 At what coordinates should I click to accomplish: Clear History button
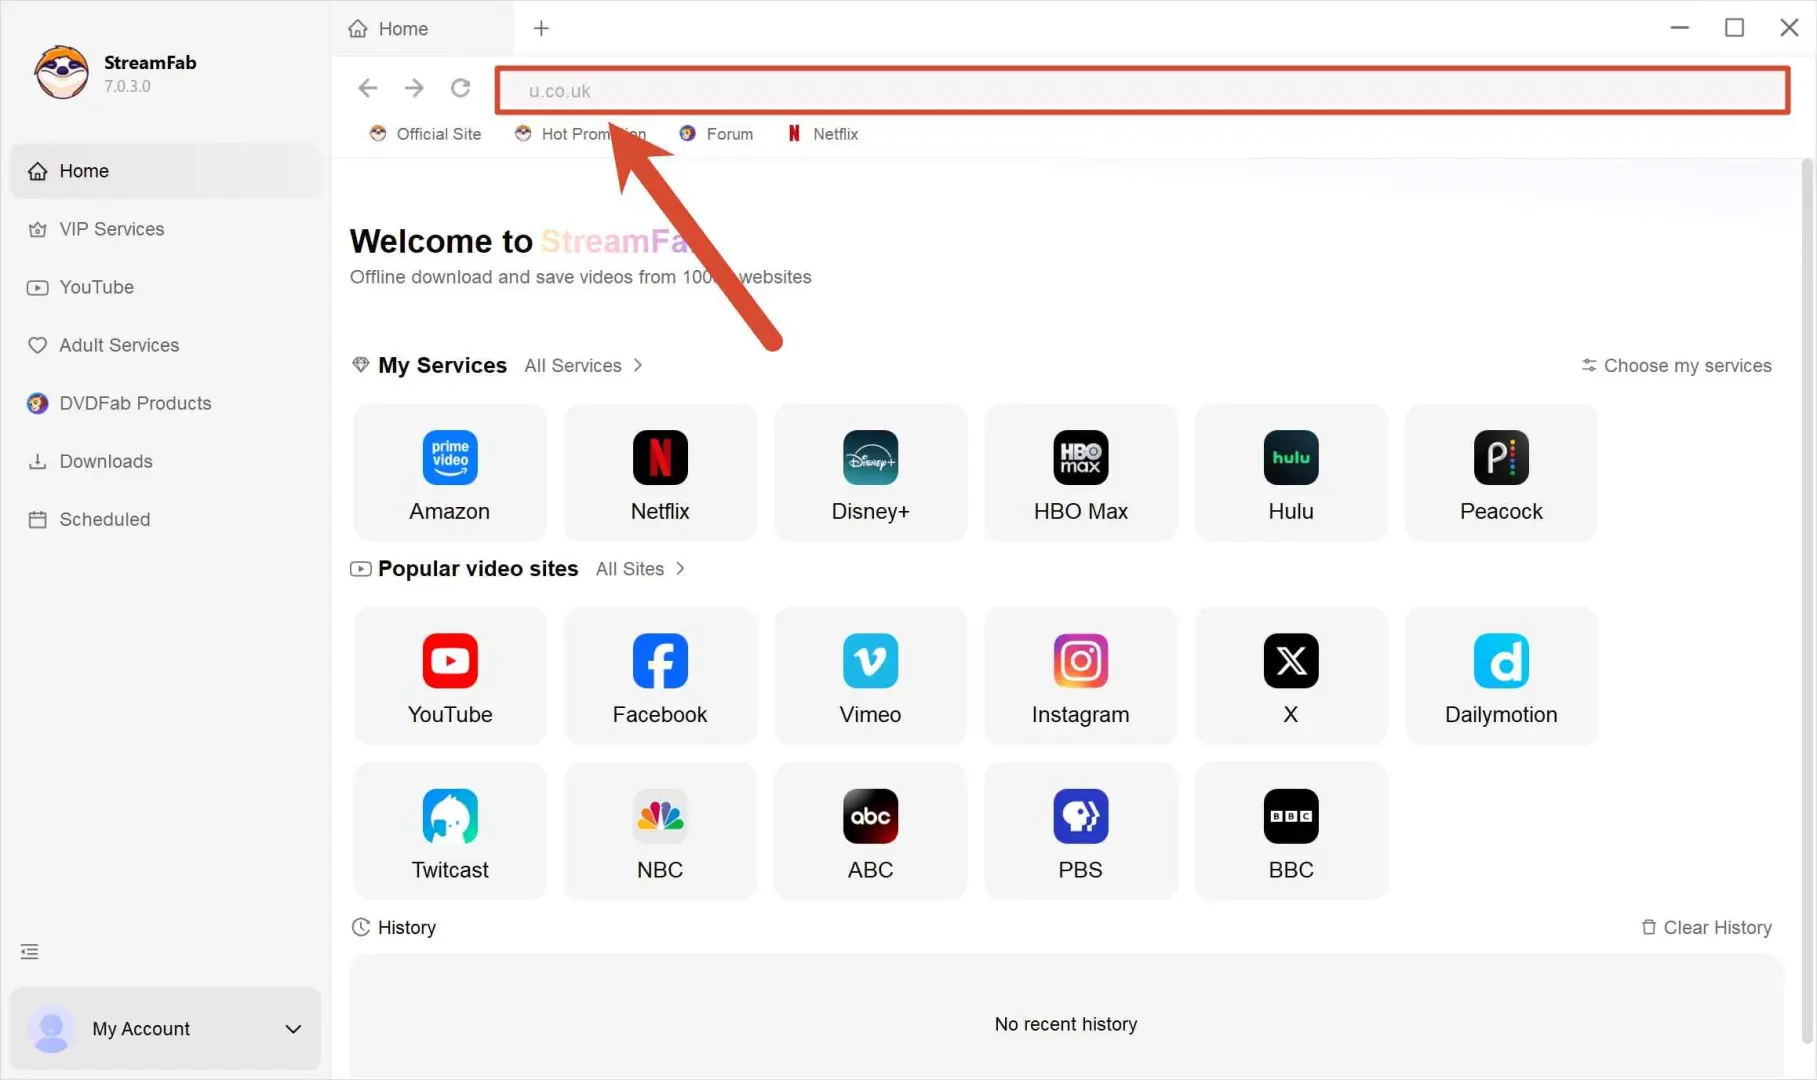(x=1707, y=927)
